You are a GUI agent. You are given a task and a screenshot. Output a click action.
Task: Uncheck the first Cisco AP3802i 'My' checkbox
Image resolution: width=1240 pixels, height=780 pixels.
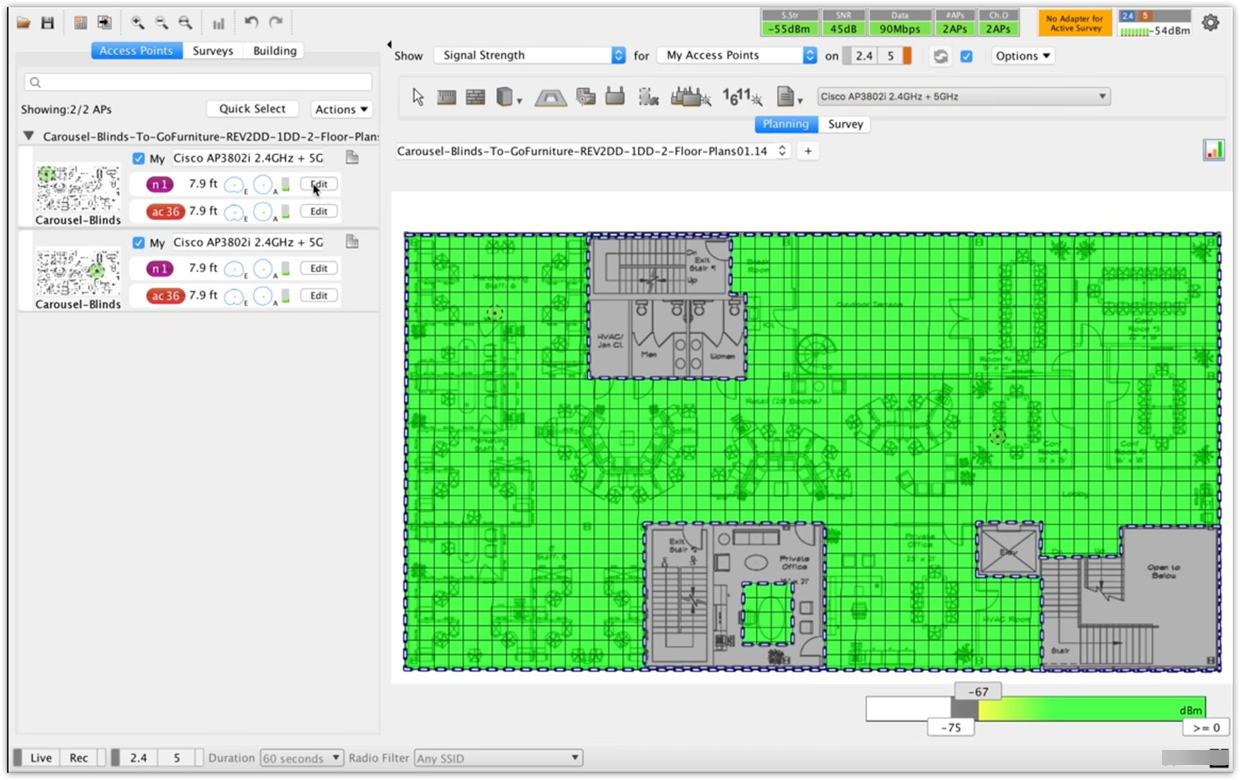coord(139,158)
